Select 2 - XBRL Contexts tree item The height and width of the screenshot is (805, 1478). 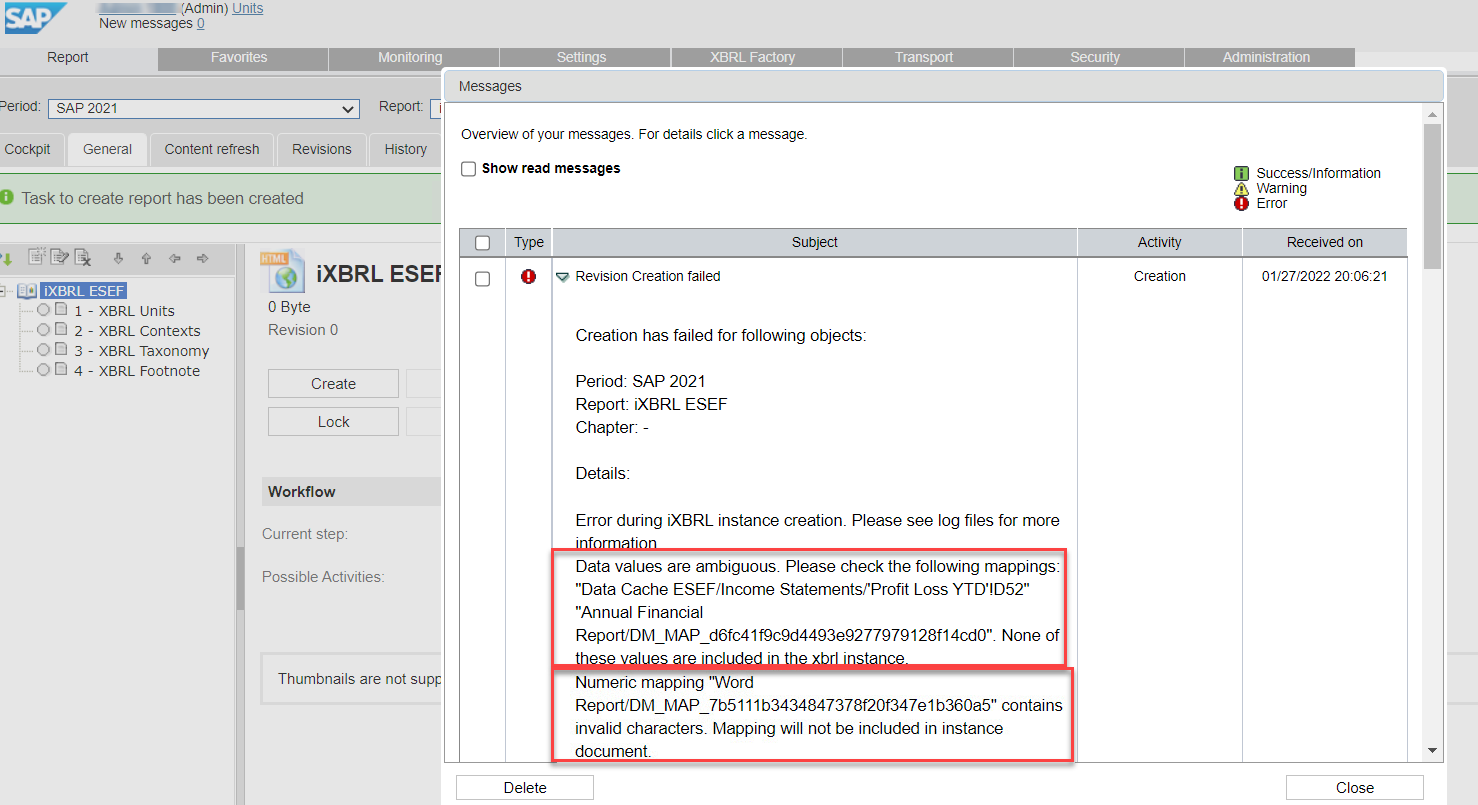(137, 331)
